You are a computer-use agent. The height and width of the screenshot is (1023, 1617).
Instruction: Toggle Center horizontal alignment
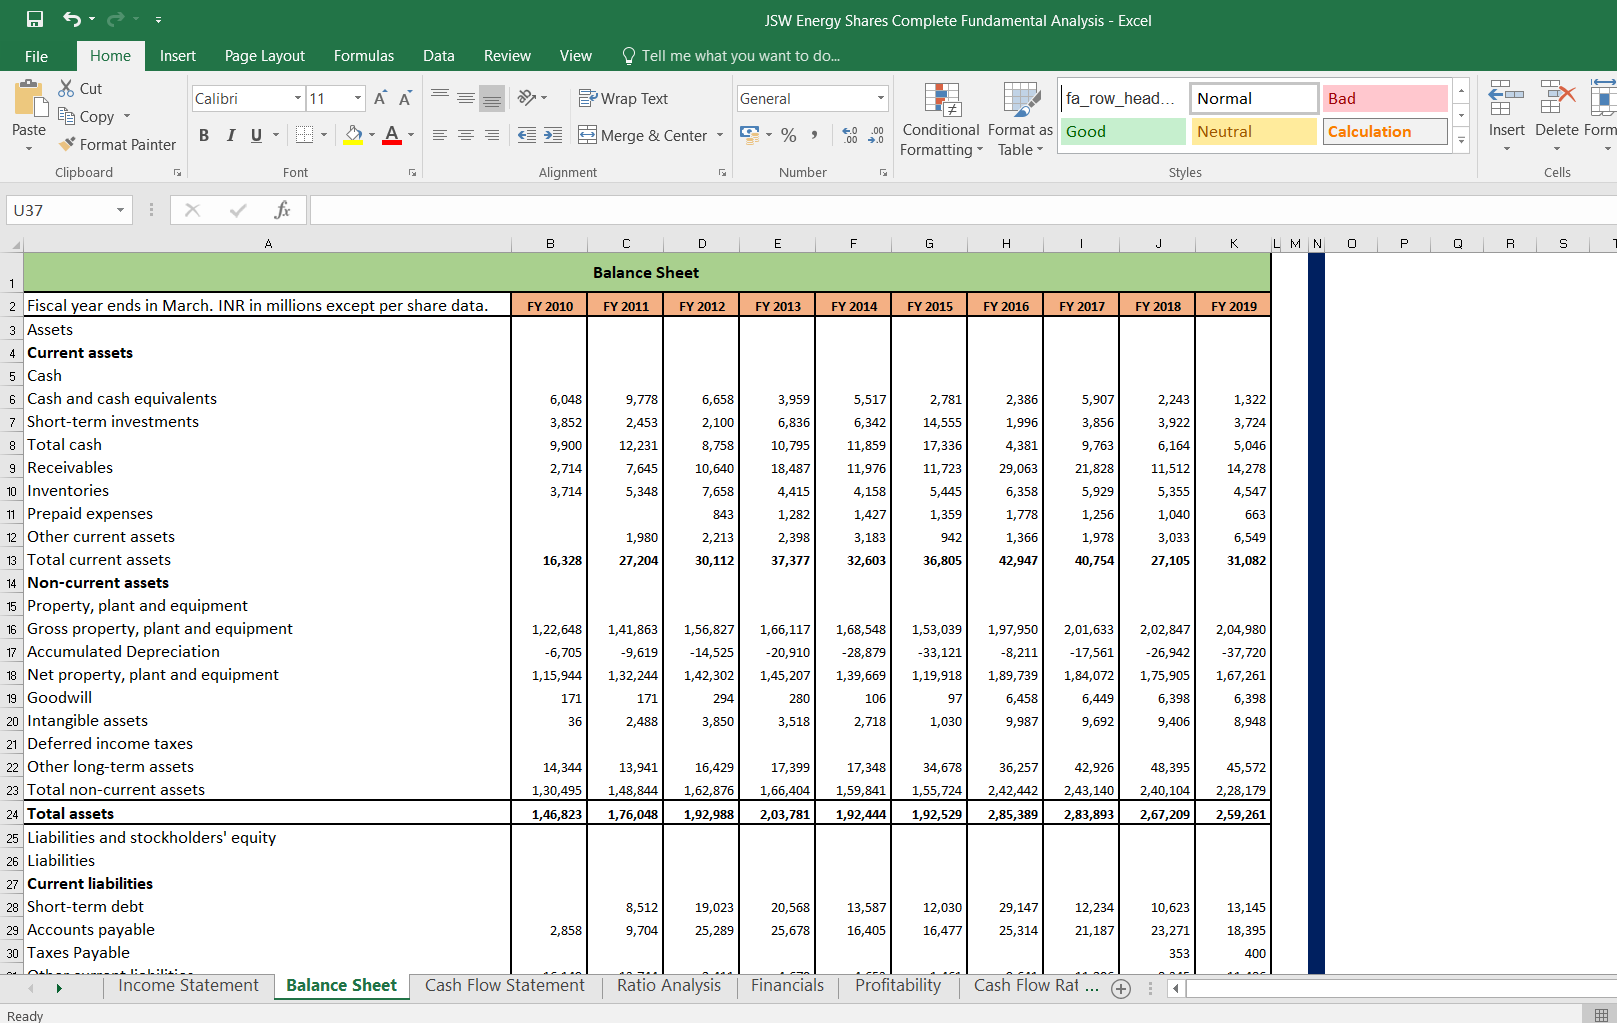pos(466,135)
